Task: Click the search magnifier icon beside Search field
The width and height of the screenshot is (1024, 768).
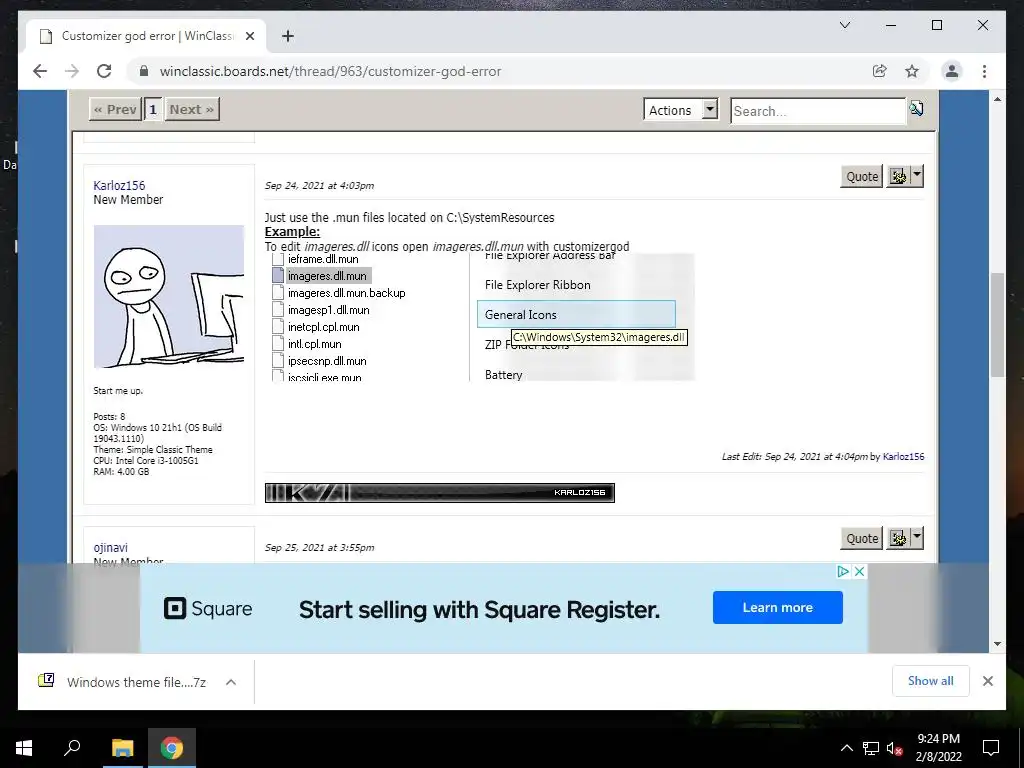Action: [x=916, y=108]
